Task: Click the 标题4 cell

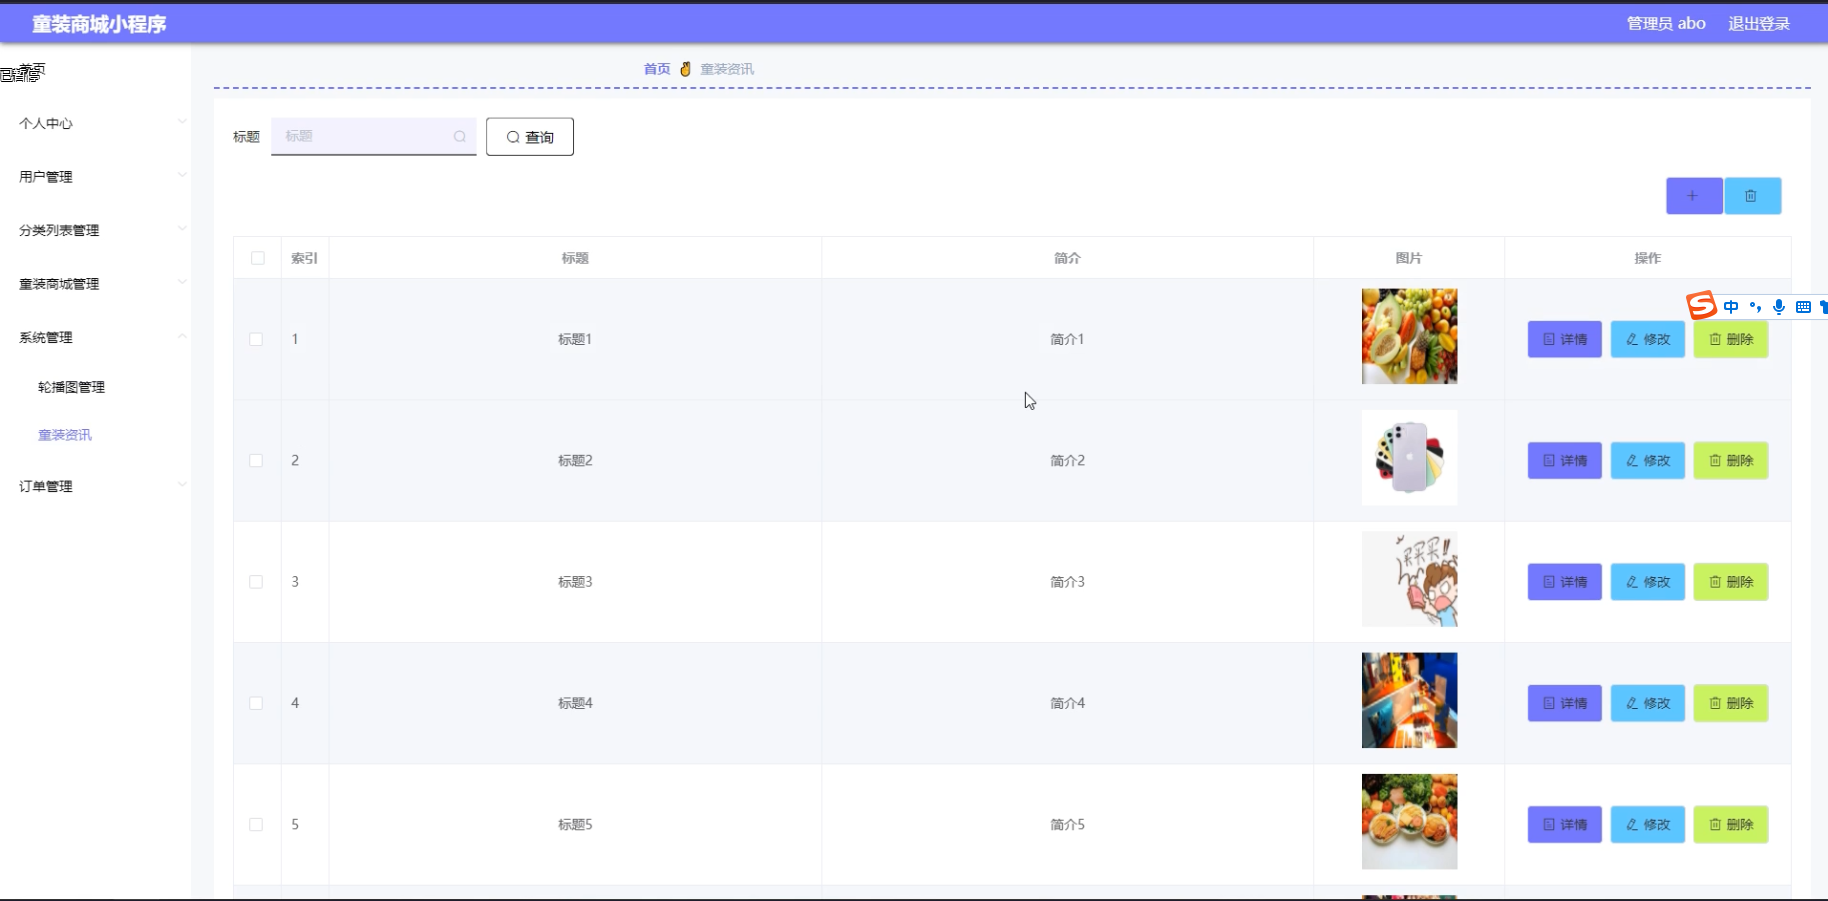Action: (575, 703)
